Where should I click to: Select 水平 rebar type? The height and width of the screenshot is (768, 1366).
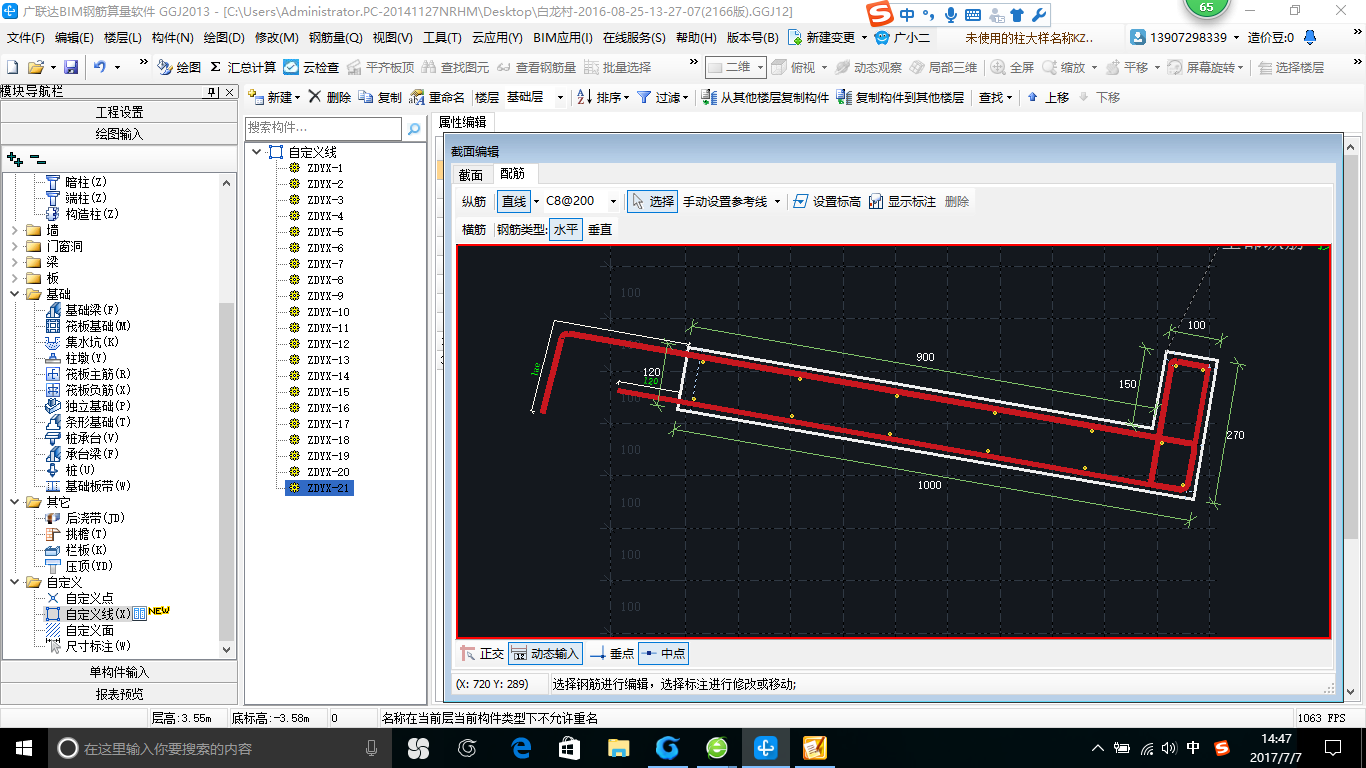(565, 229)
